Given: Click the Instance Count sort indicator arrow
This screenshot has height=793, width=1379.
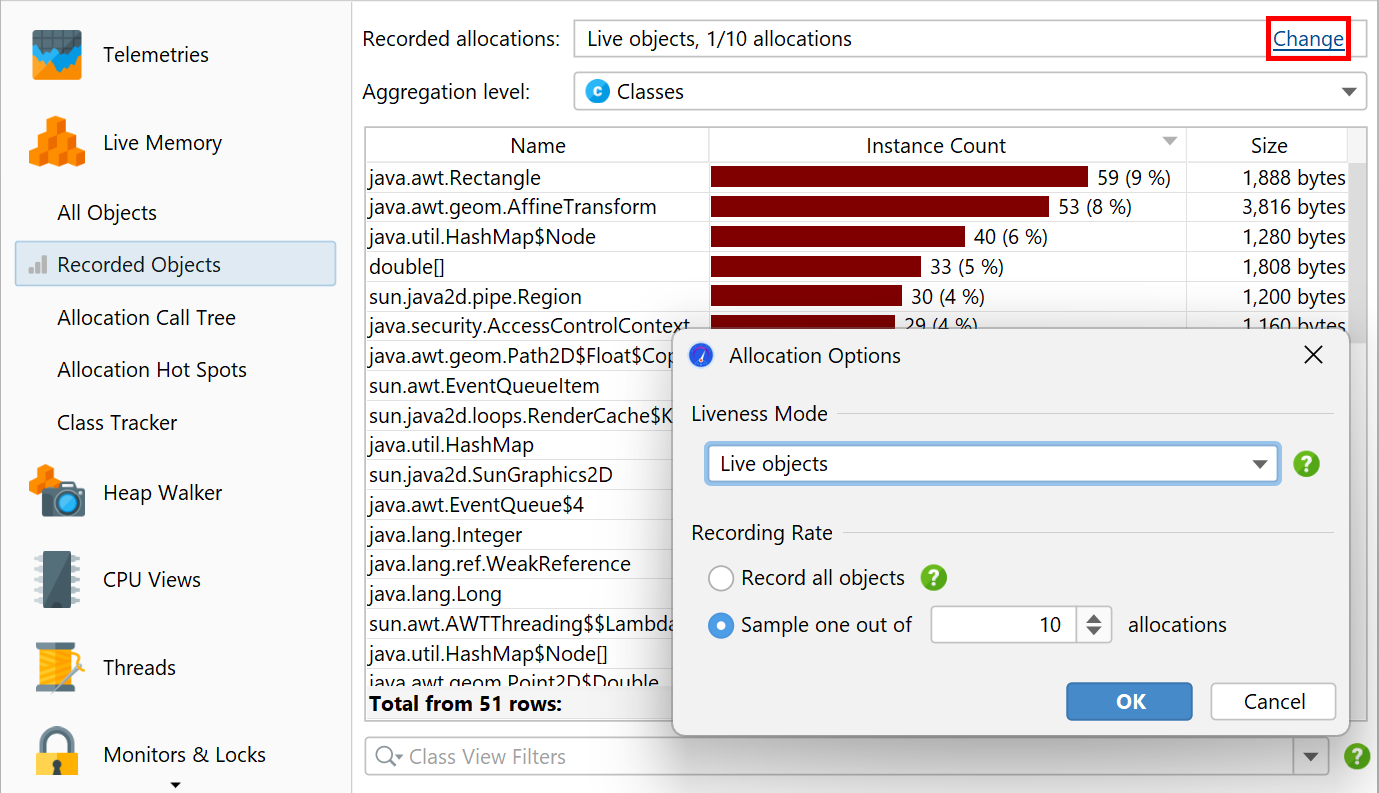Looking at the screenshot, I should tap(1170, 141).
